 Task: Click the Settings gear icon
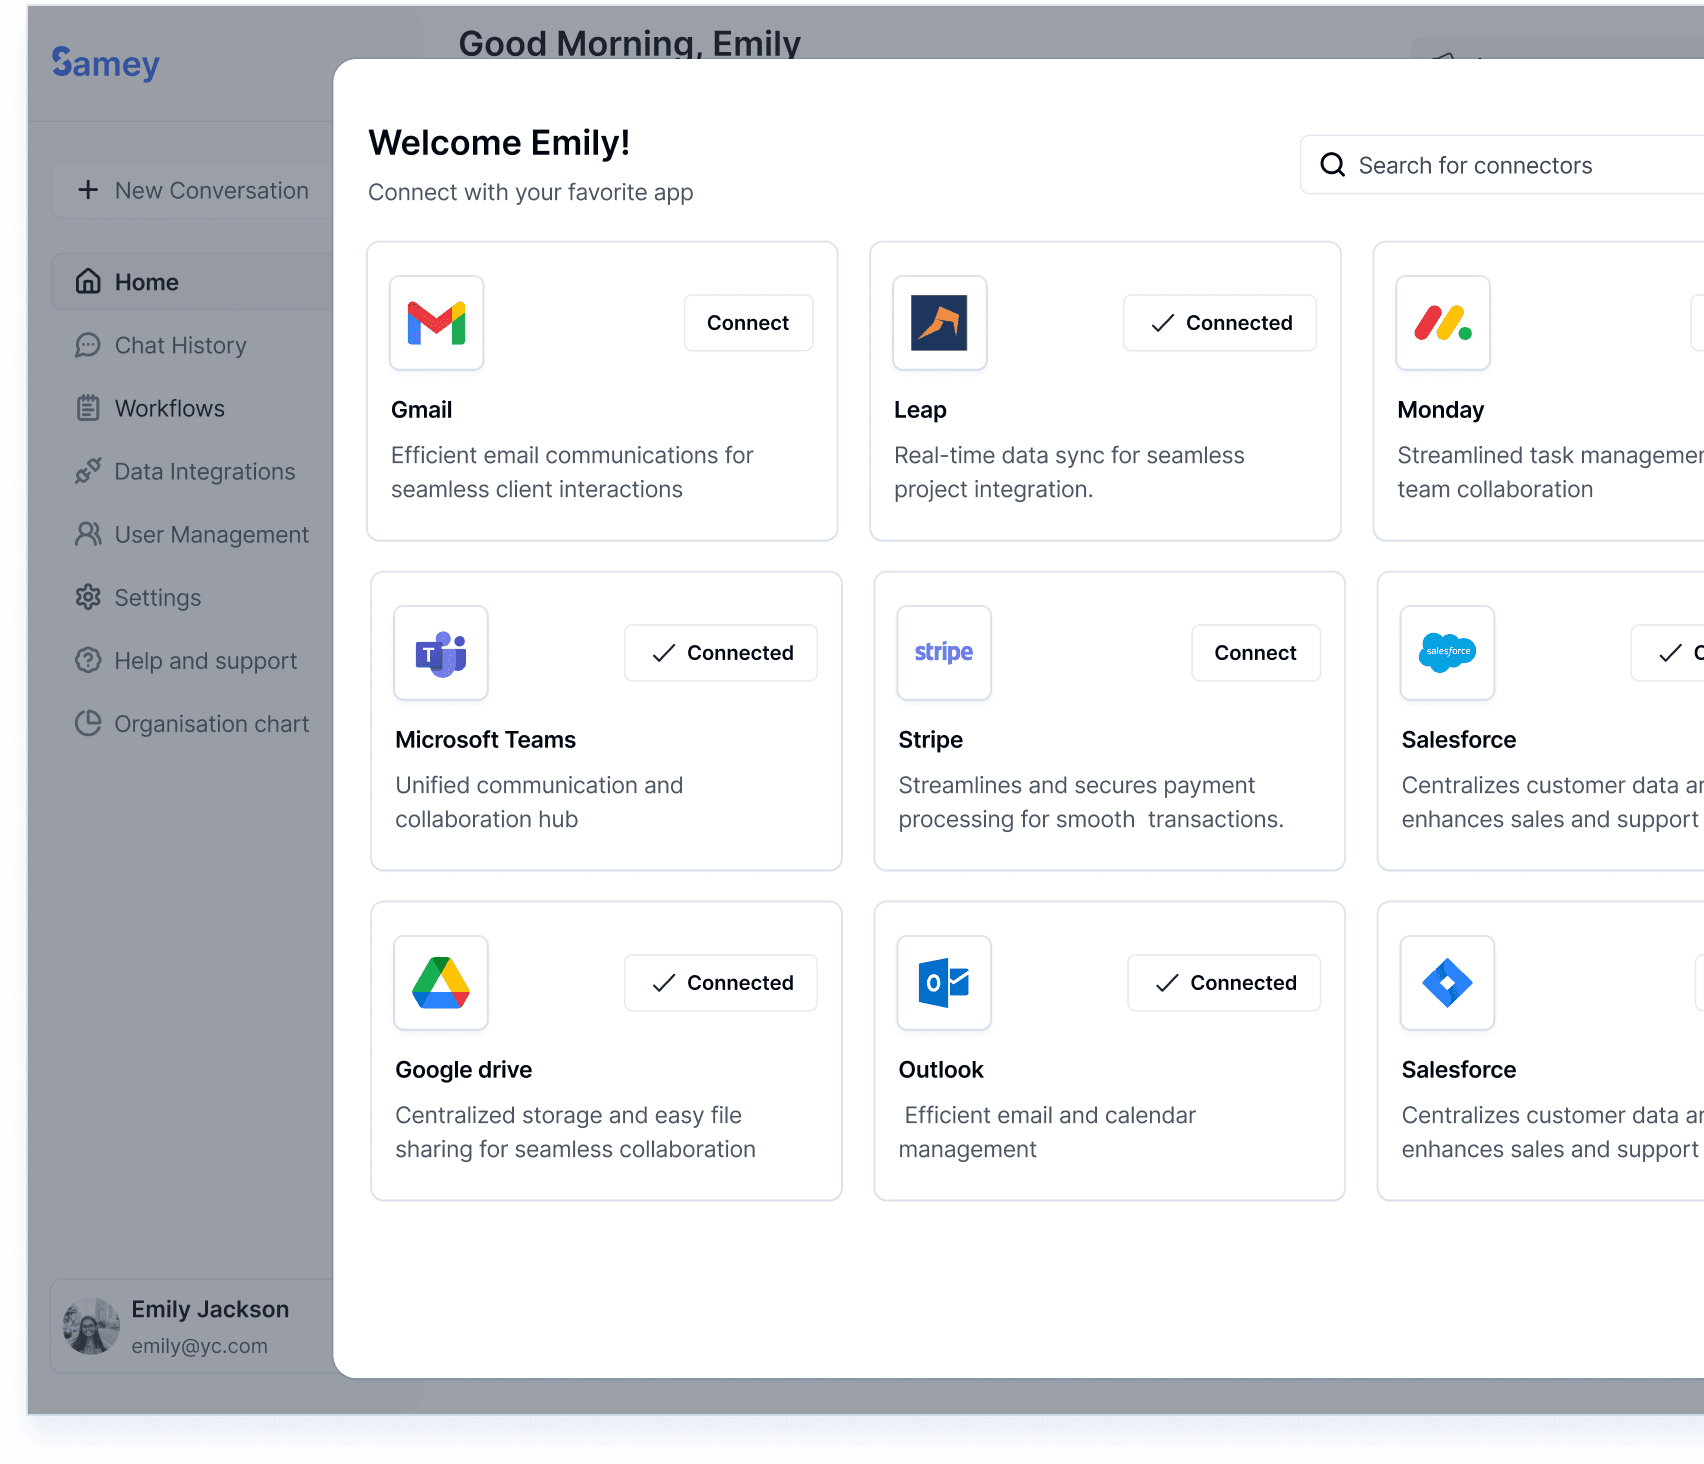(x=88, y=597)
